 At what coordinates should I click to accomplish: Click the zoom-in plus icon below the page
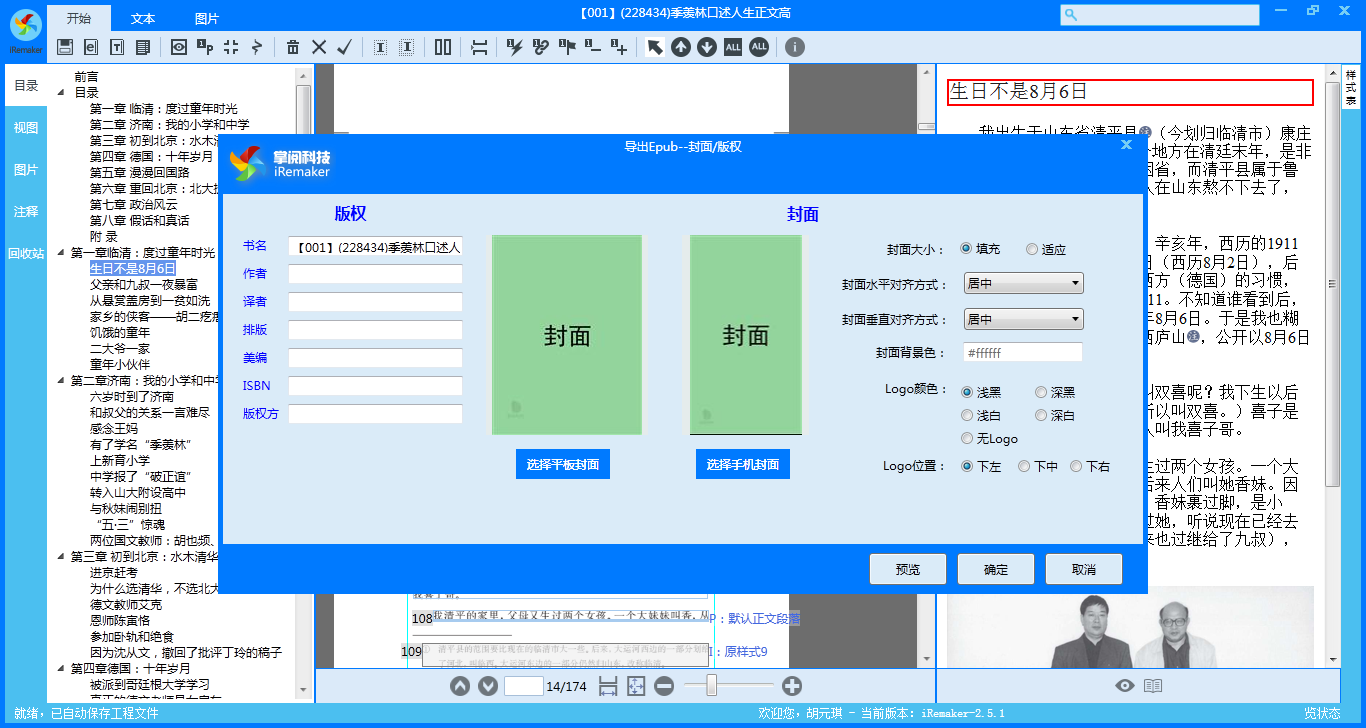(x=792, y=686)
